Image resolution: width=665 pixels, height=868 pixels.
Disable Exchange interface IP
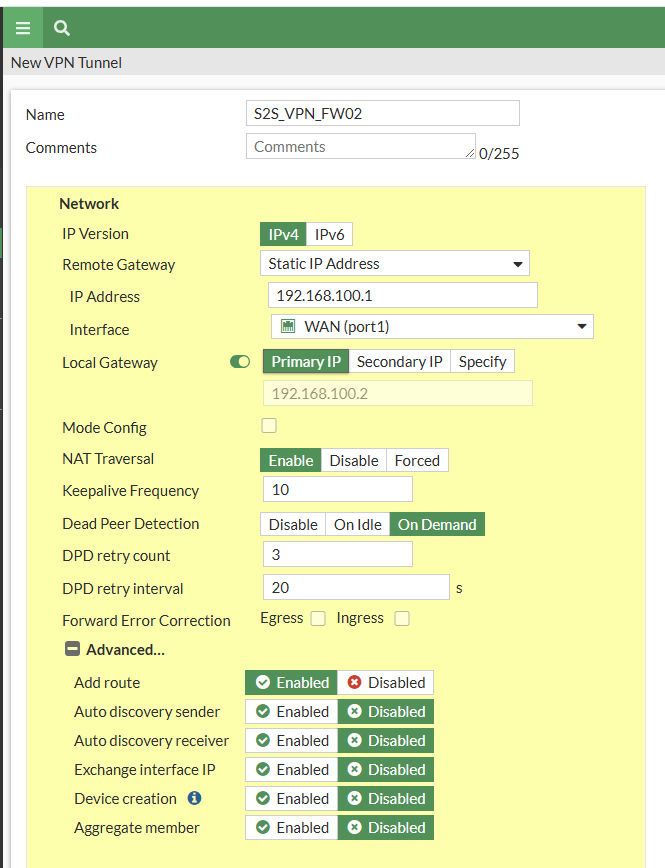coord(386,769)
